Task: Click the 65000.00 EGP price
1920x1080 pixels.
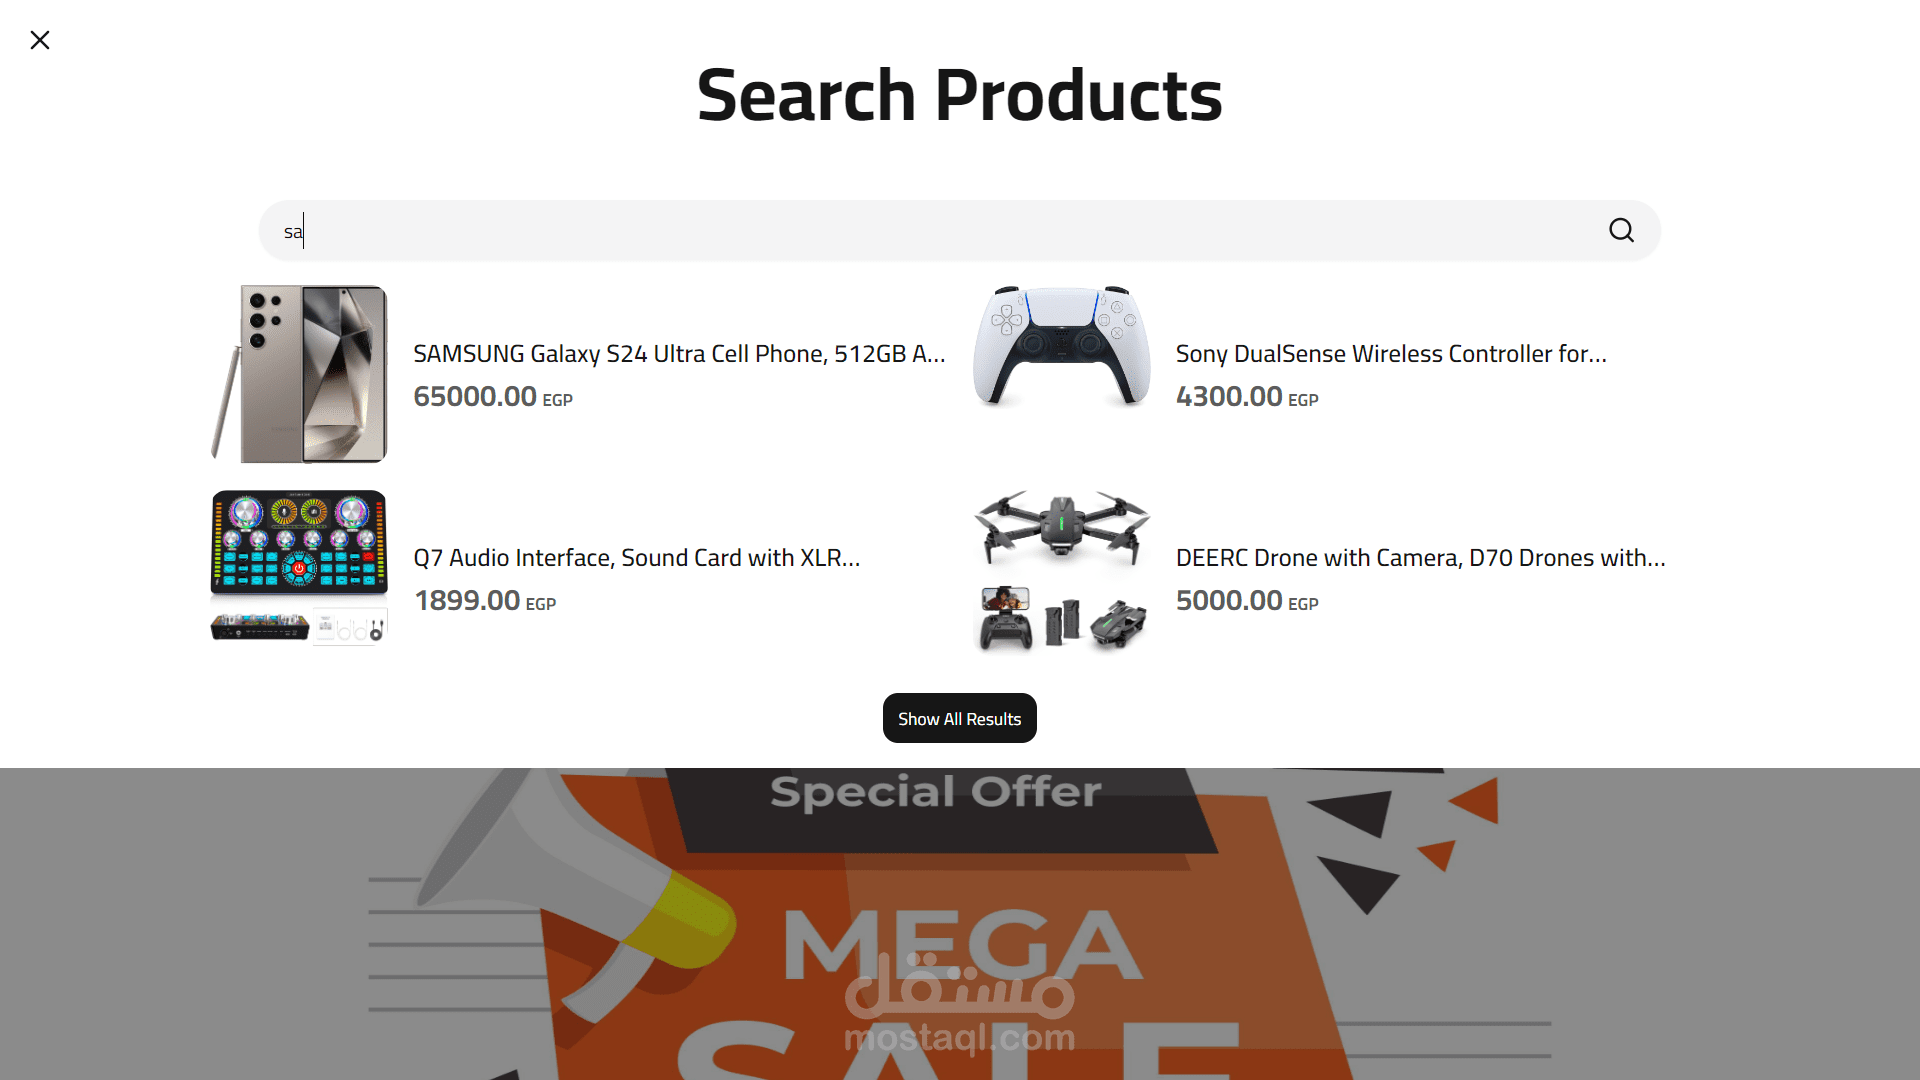Action: coord(493,397)
